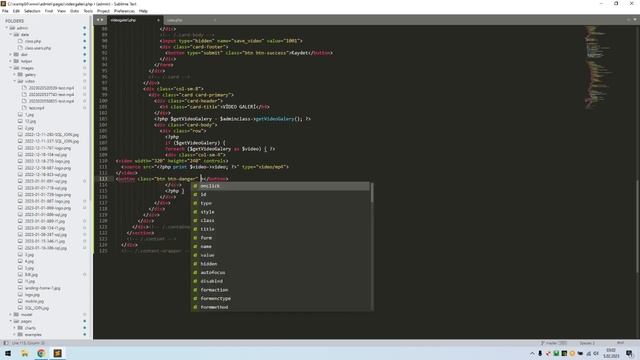Viewport: 640px width, 360px height.
Task: Open the File menu
Action: pyautogui.click(x=5, y=11)
